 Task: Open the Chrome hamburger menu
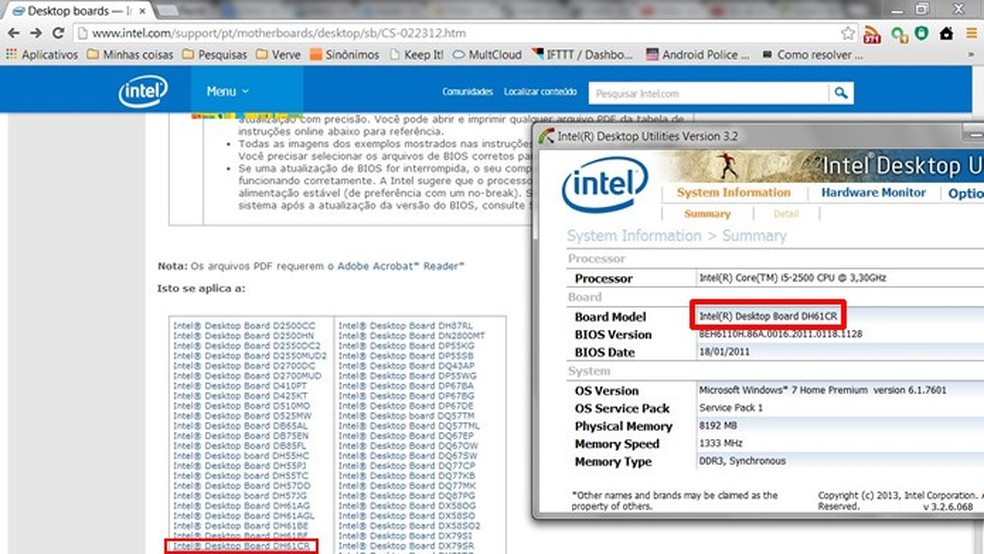coord(971,33)
